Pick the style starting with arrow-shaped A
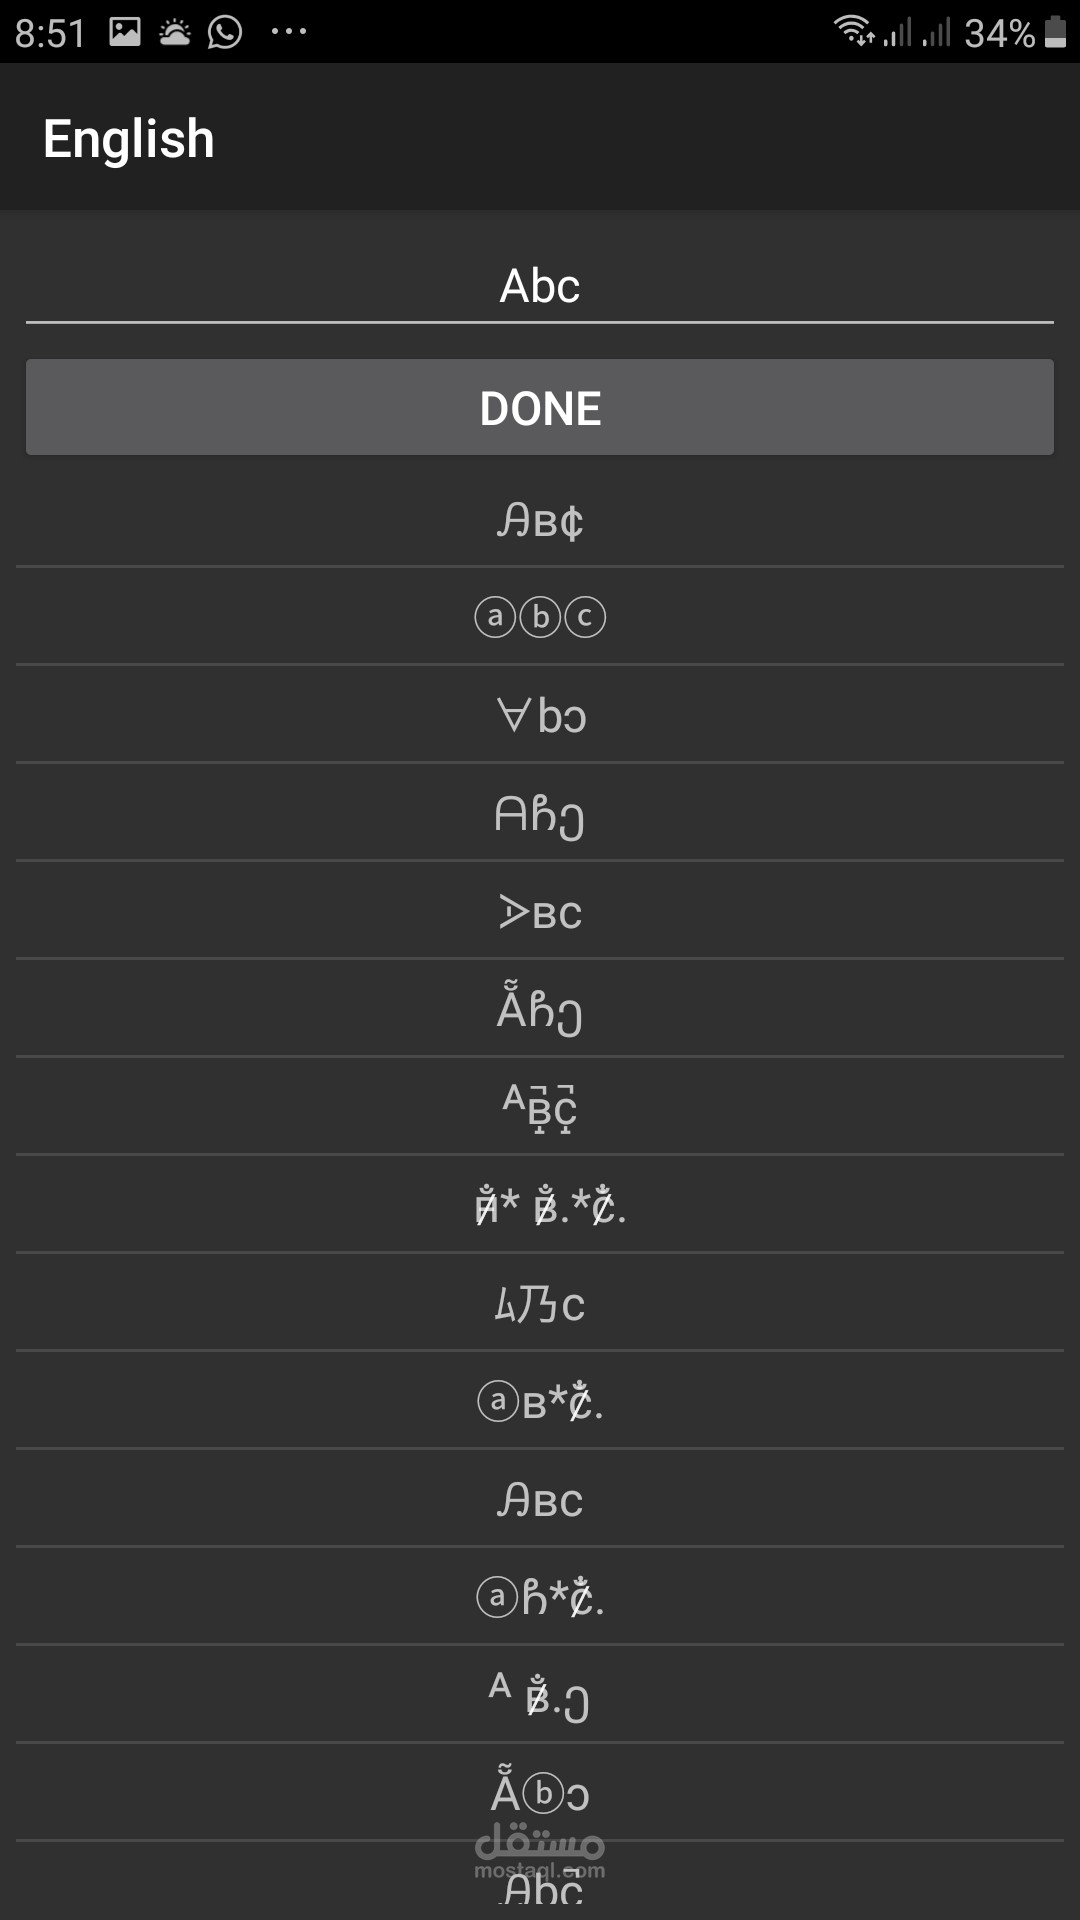The image size is (1080, 1920). pos(540,912)
